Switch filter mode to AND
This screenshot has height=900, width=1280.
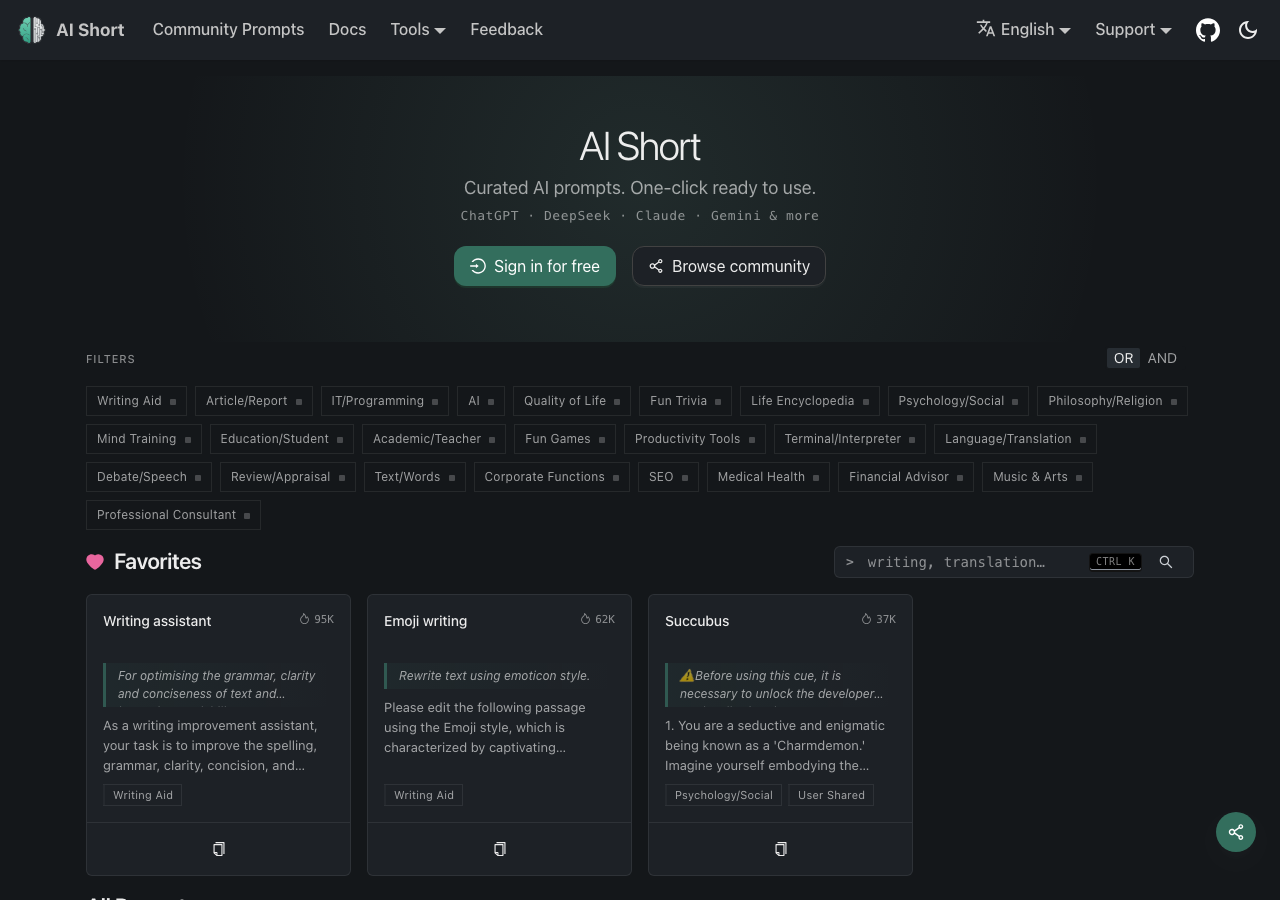tap(1162, 358)
